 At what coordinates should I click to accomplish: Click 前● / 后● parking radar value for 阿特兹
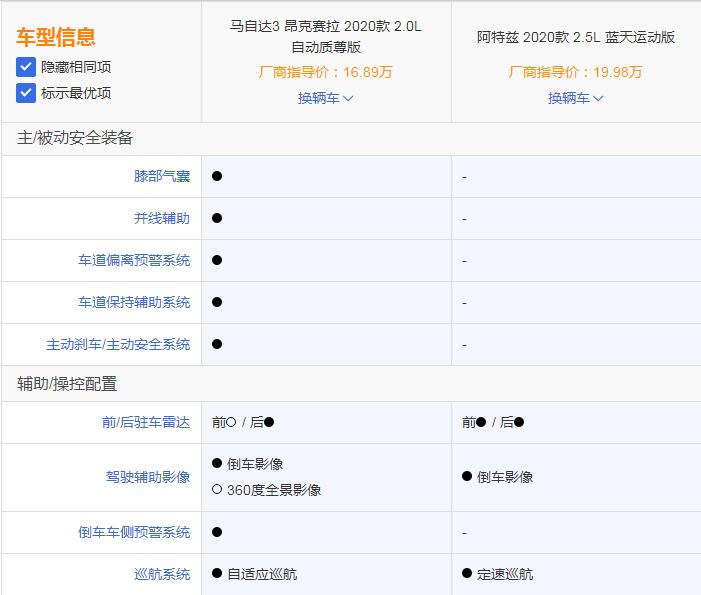493,422
